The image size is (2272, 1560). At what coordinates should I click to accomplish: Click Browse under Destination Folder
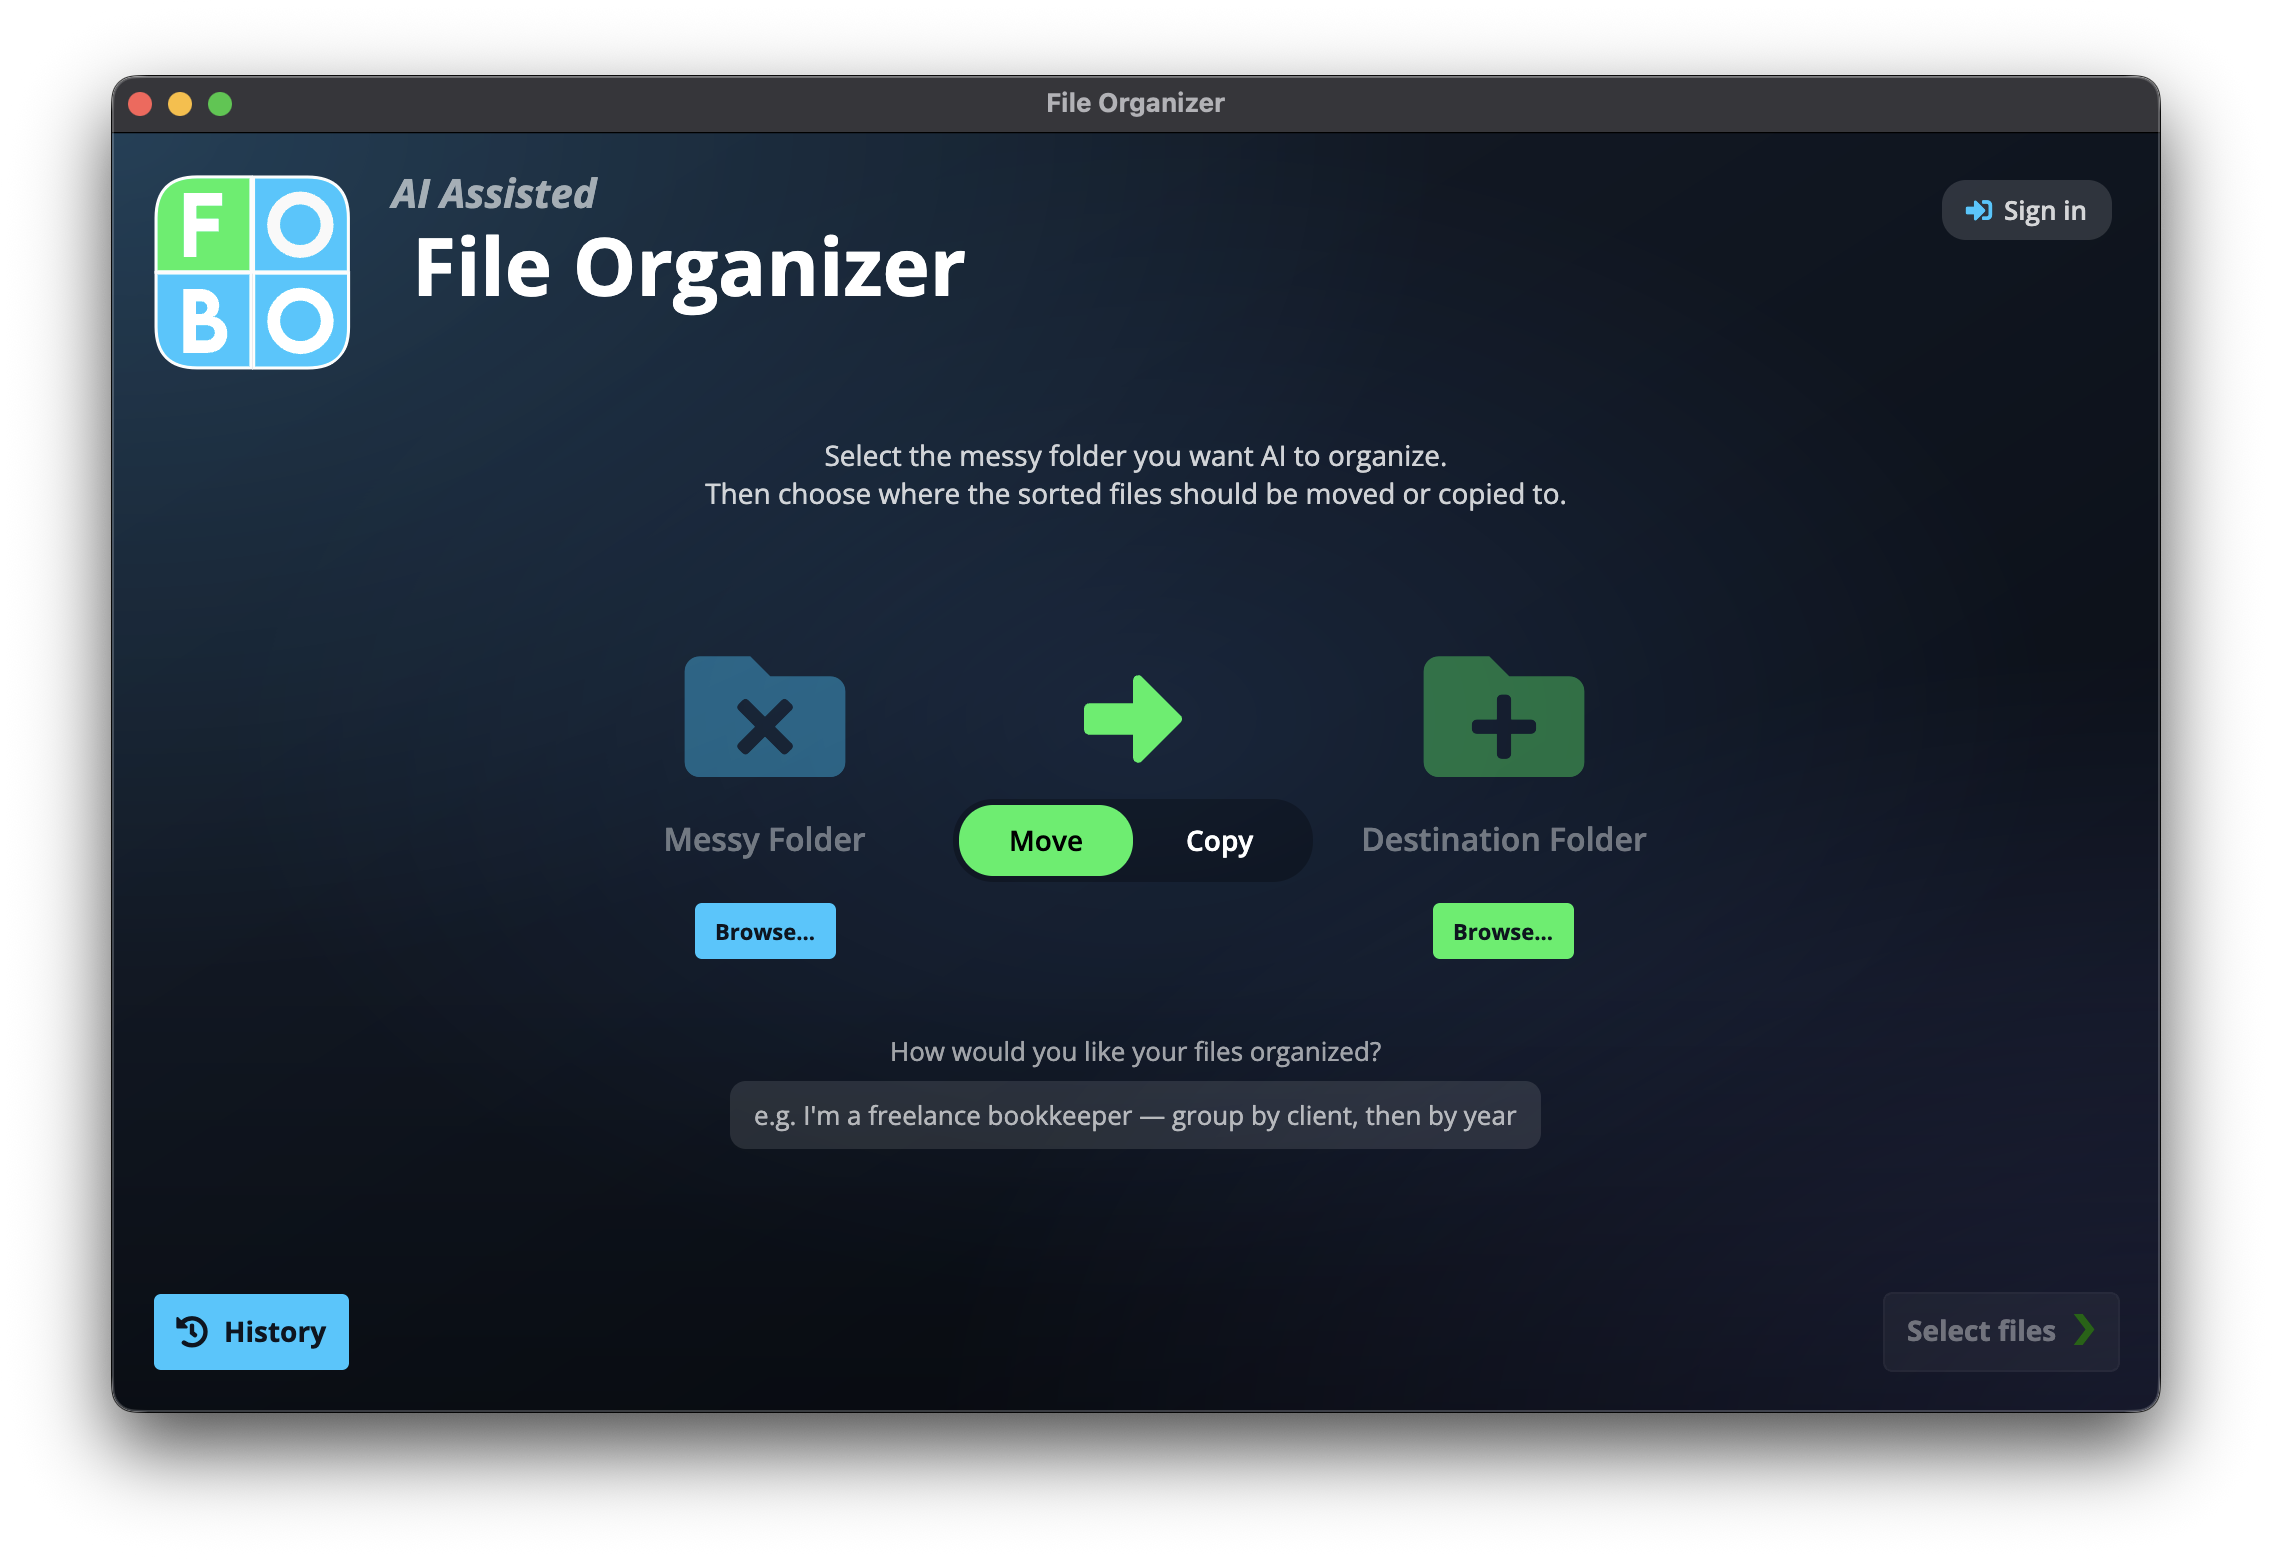(x=1502, y=930)
